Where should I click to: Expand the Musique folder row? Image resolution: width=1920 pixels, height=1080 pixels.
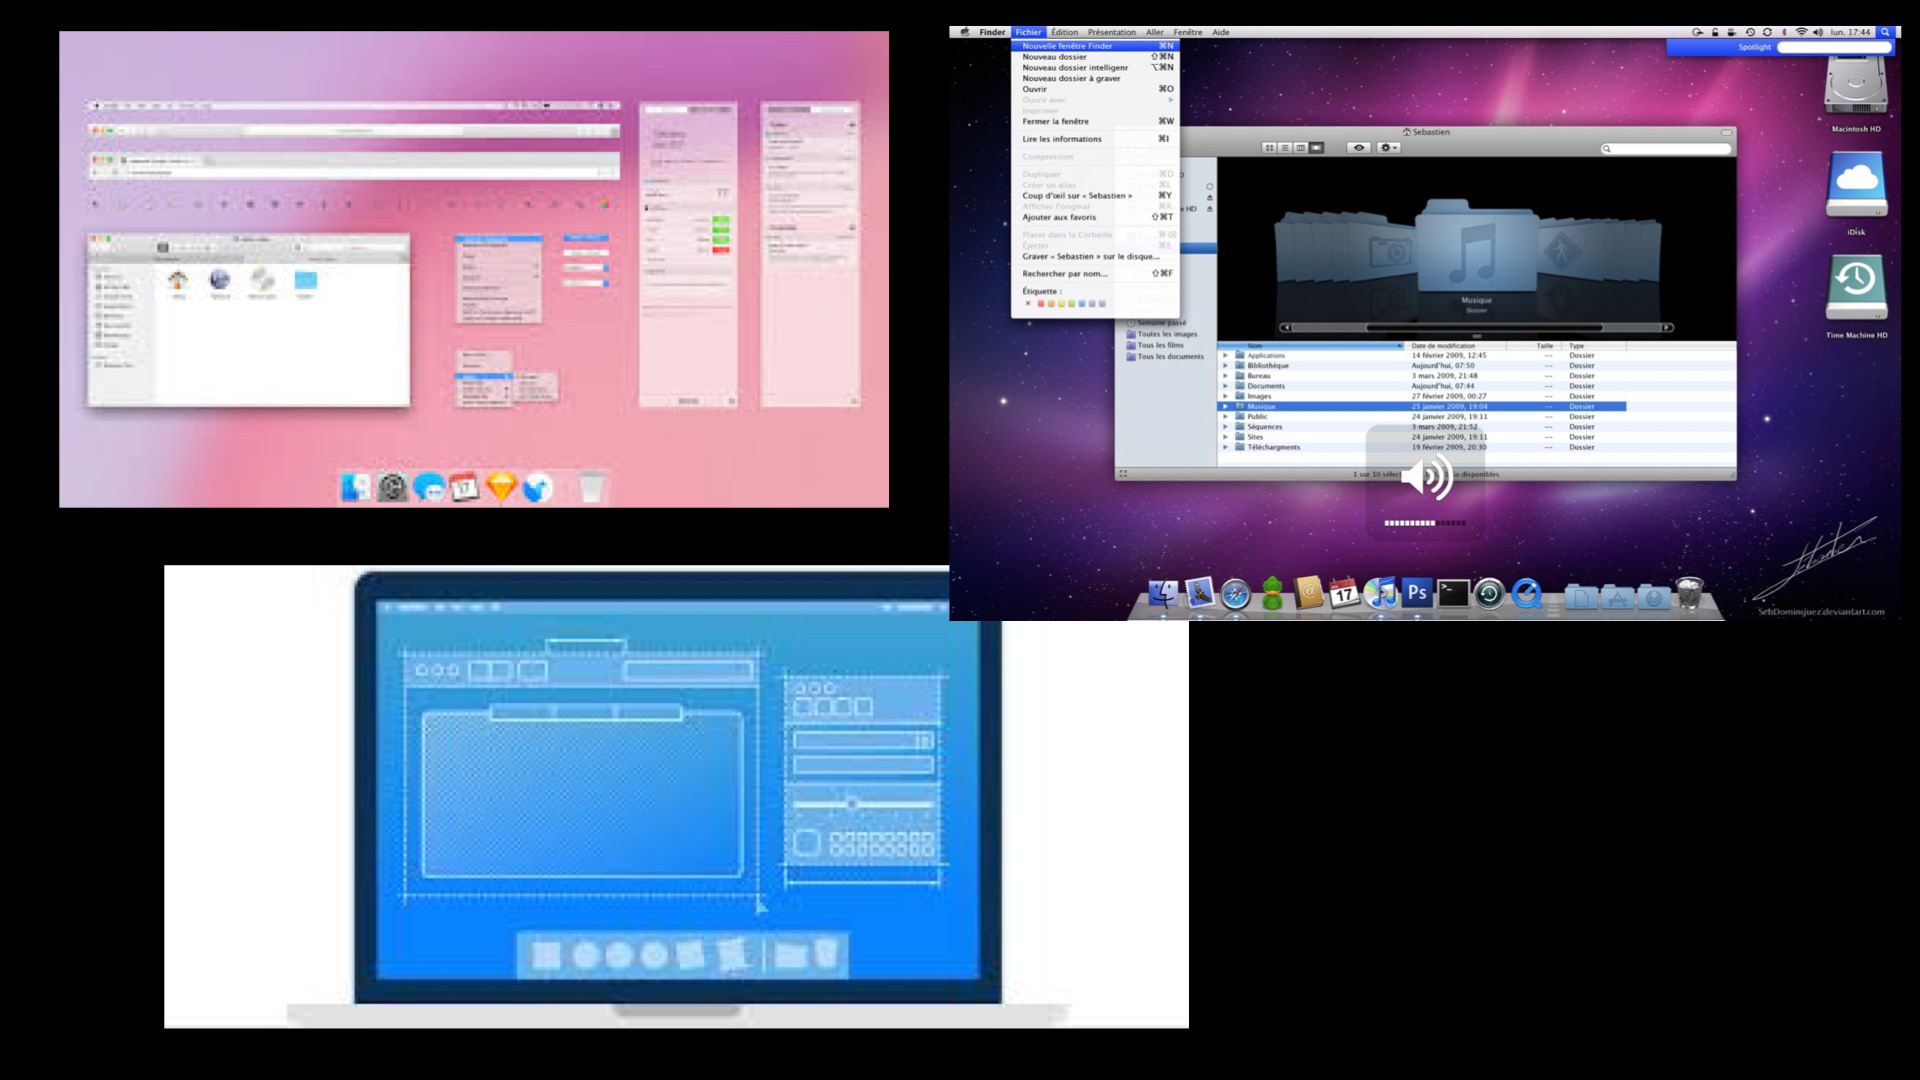(x=1225, y=406)
